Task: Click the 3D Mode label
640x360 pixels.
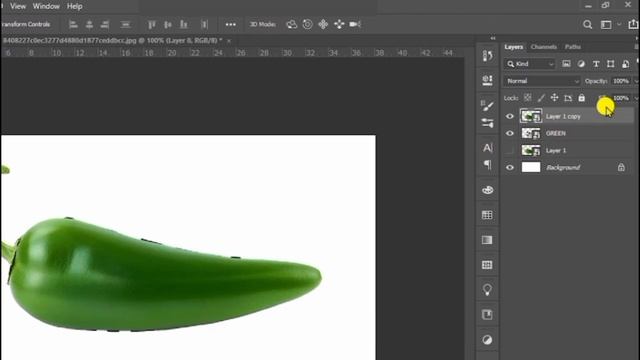Action: 262,24
